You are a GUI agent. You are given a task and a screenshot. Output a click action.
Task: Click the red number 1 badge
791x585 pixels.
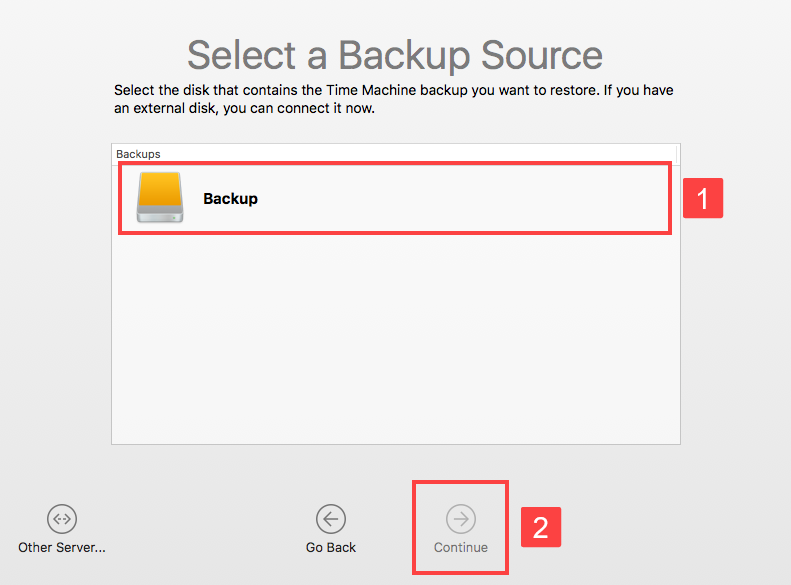click(702, 198)
